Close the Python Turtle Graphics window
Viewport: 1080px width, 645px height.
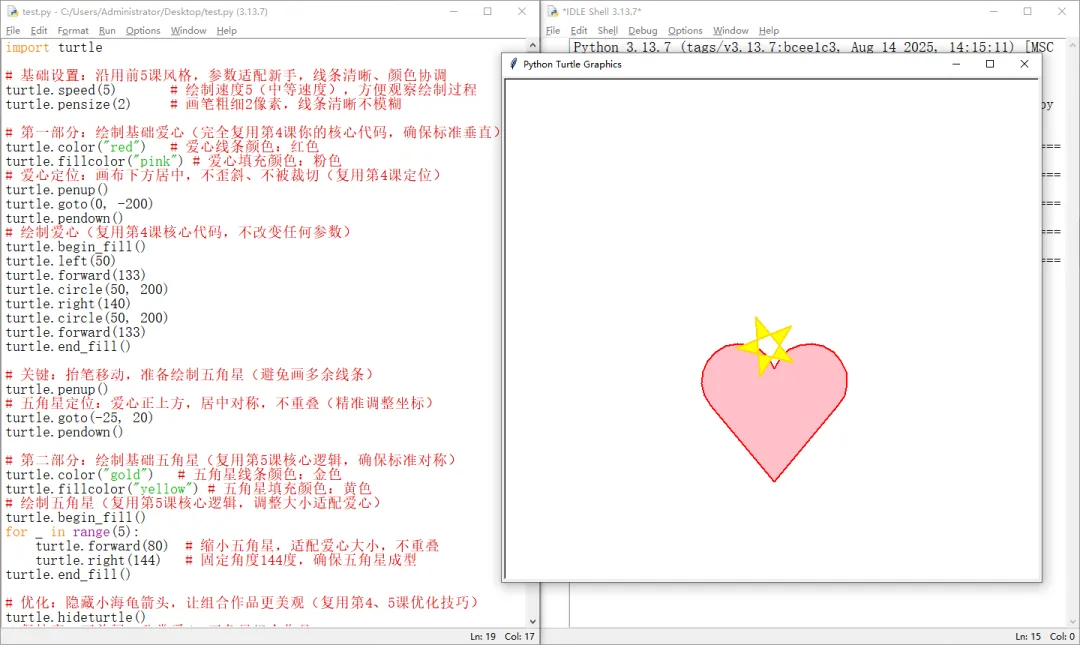point(1024,64)
